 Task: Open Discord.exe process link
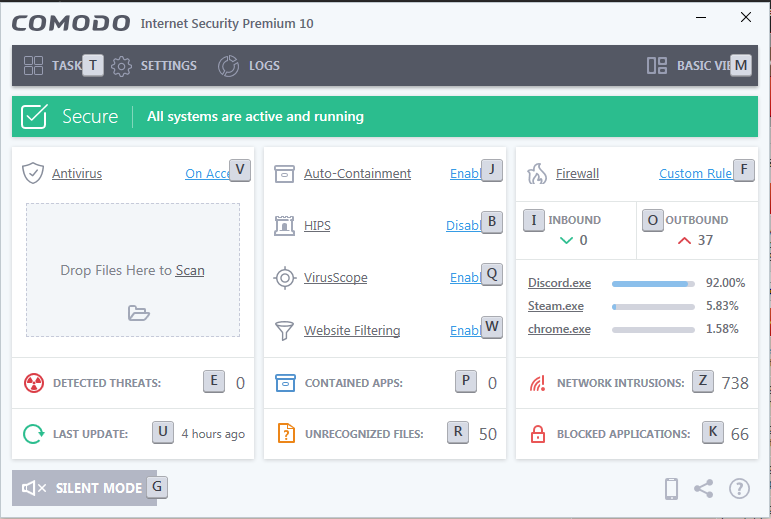pos(560,283)
